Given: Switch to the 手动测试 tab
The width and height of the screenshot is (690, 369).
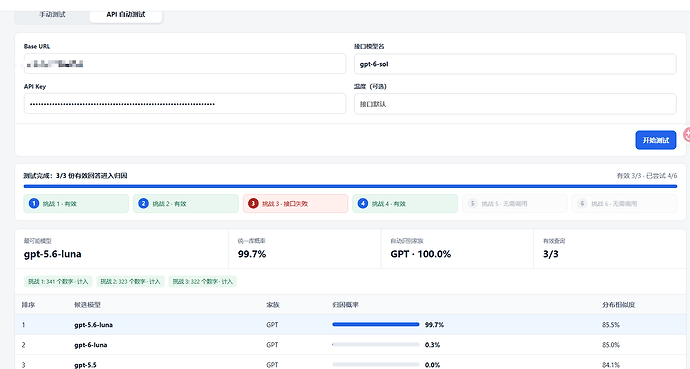Looking at the screenshot, I should [x=52, y=15].
